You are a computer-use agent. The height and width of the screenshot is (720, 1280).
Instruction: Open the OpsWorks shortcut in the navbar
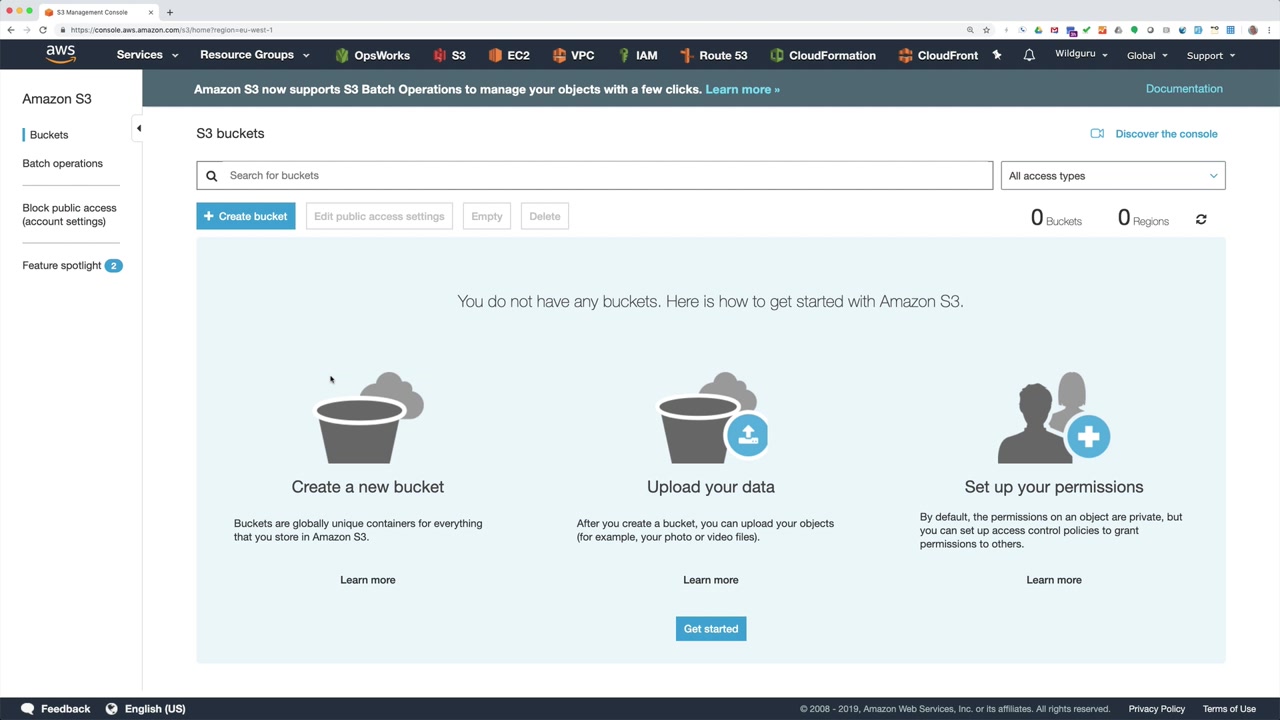pos(372,55)
